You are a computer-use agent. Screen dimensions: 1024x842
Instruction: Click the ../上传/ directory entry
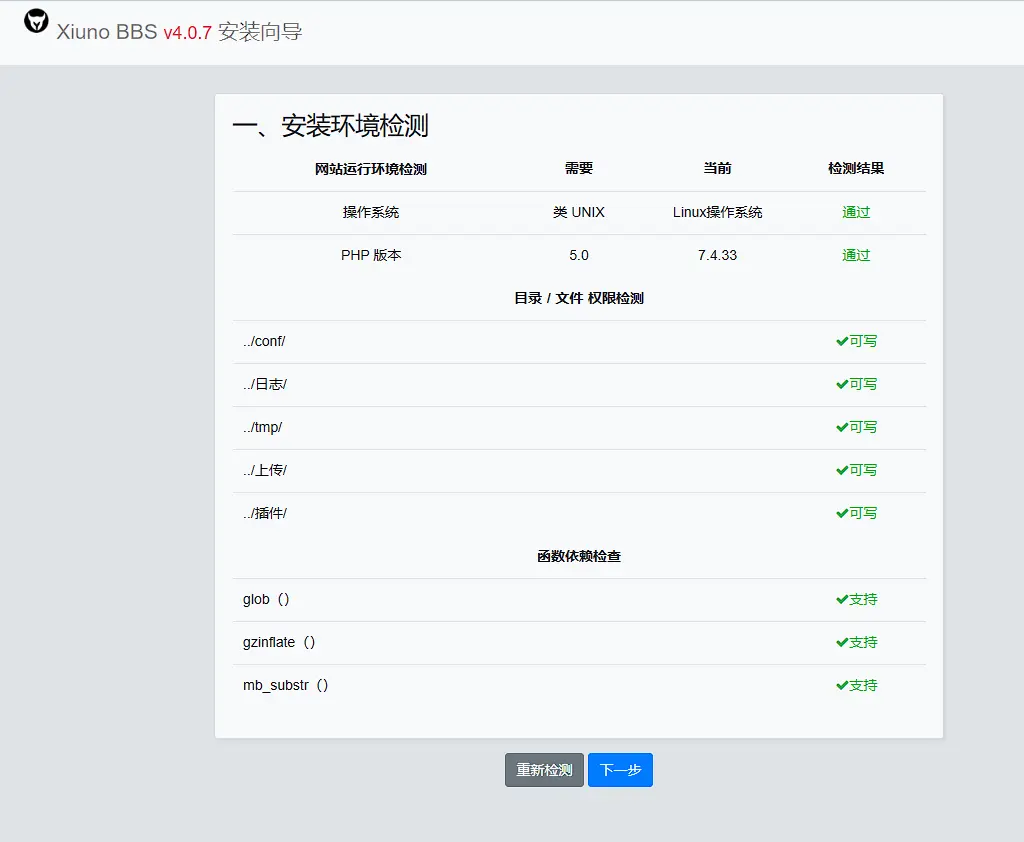(264, 470)
